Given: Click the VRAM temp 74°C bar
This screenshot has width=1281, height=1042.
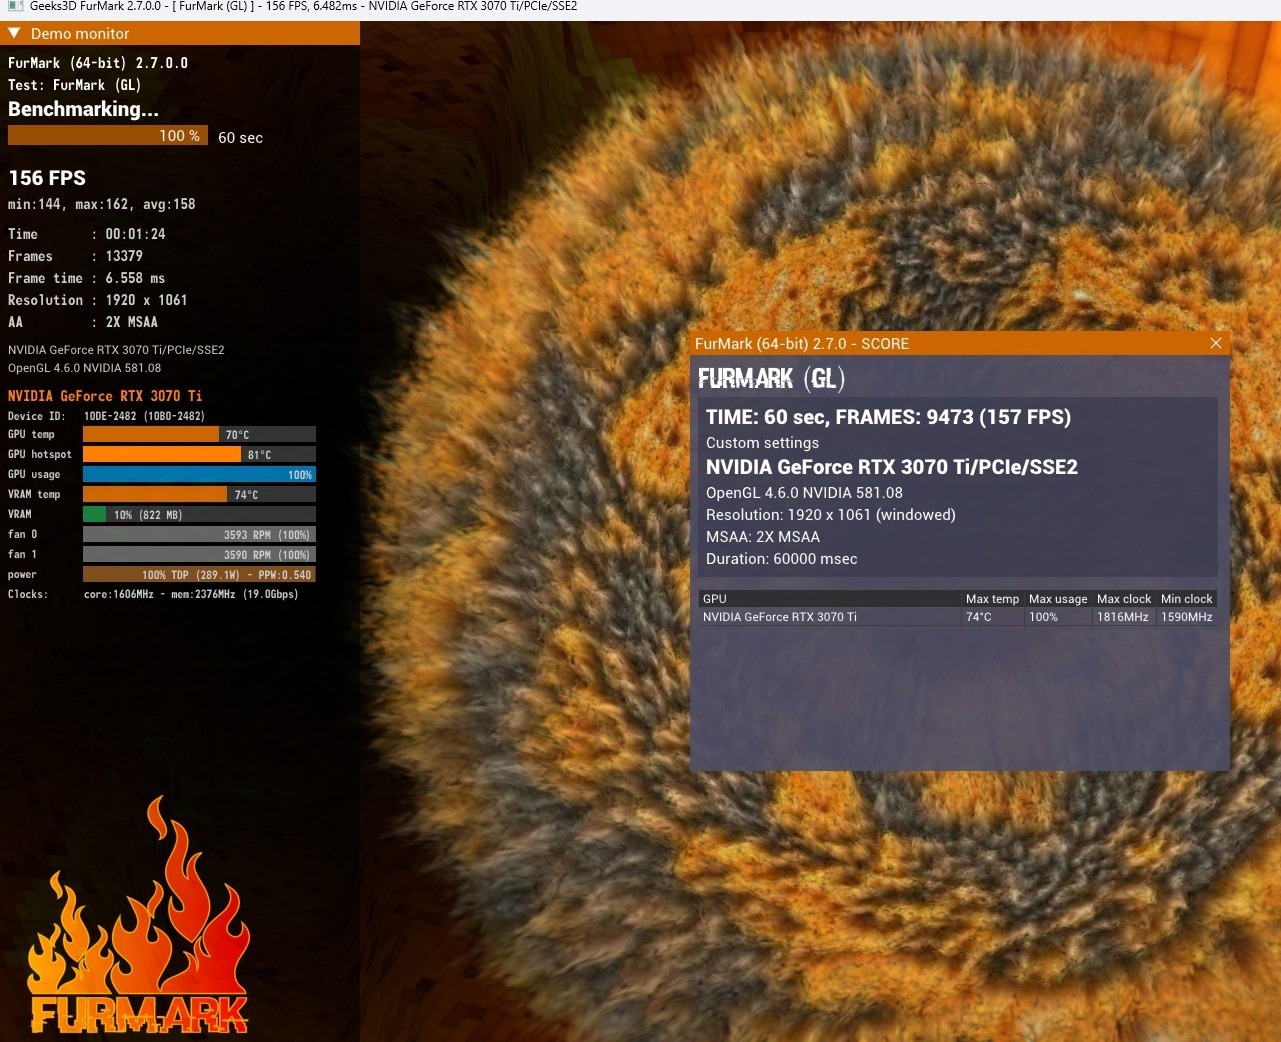Looking at the screenshot, I should coord(199,494).
